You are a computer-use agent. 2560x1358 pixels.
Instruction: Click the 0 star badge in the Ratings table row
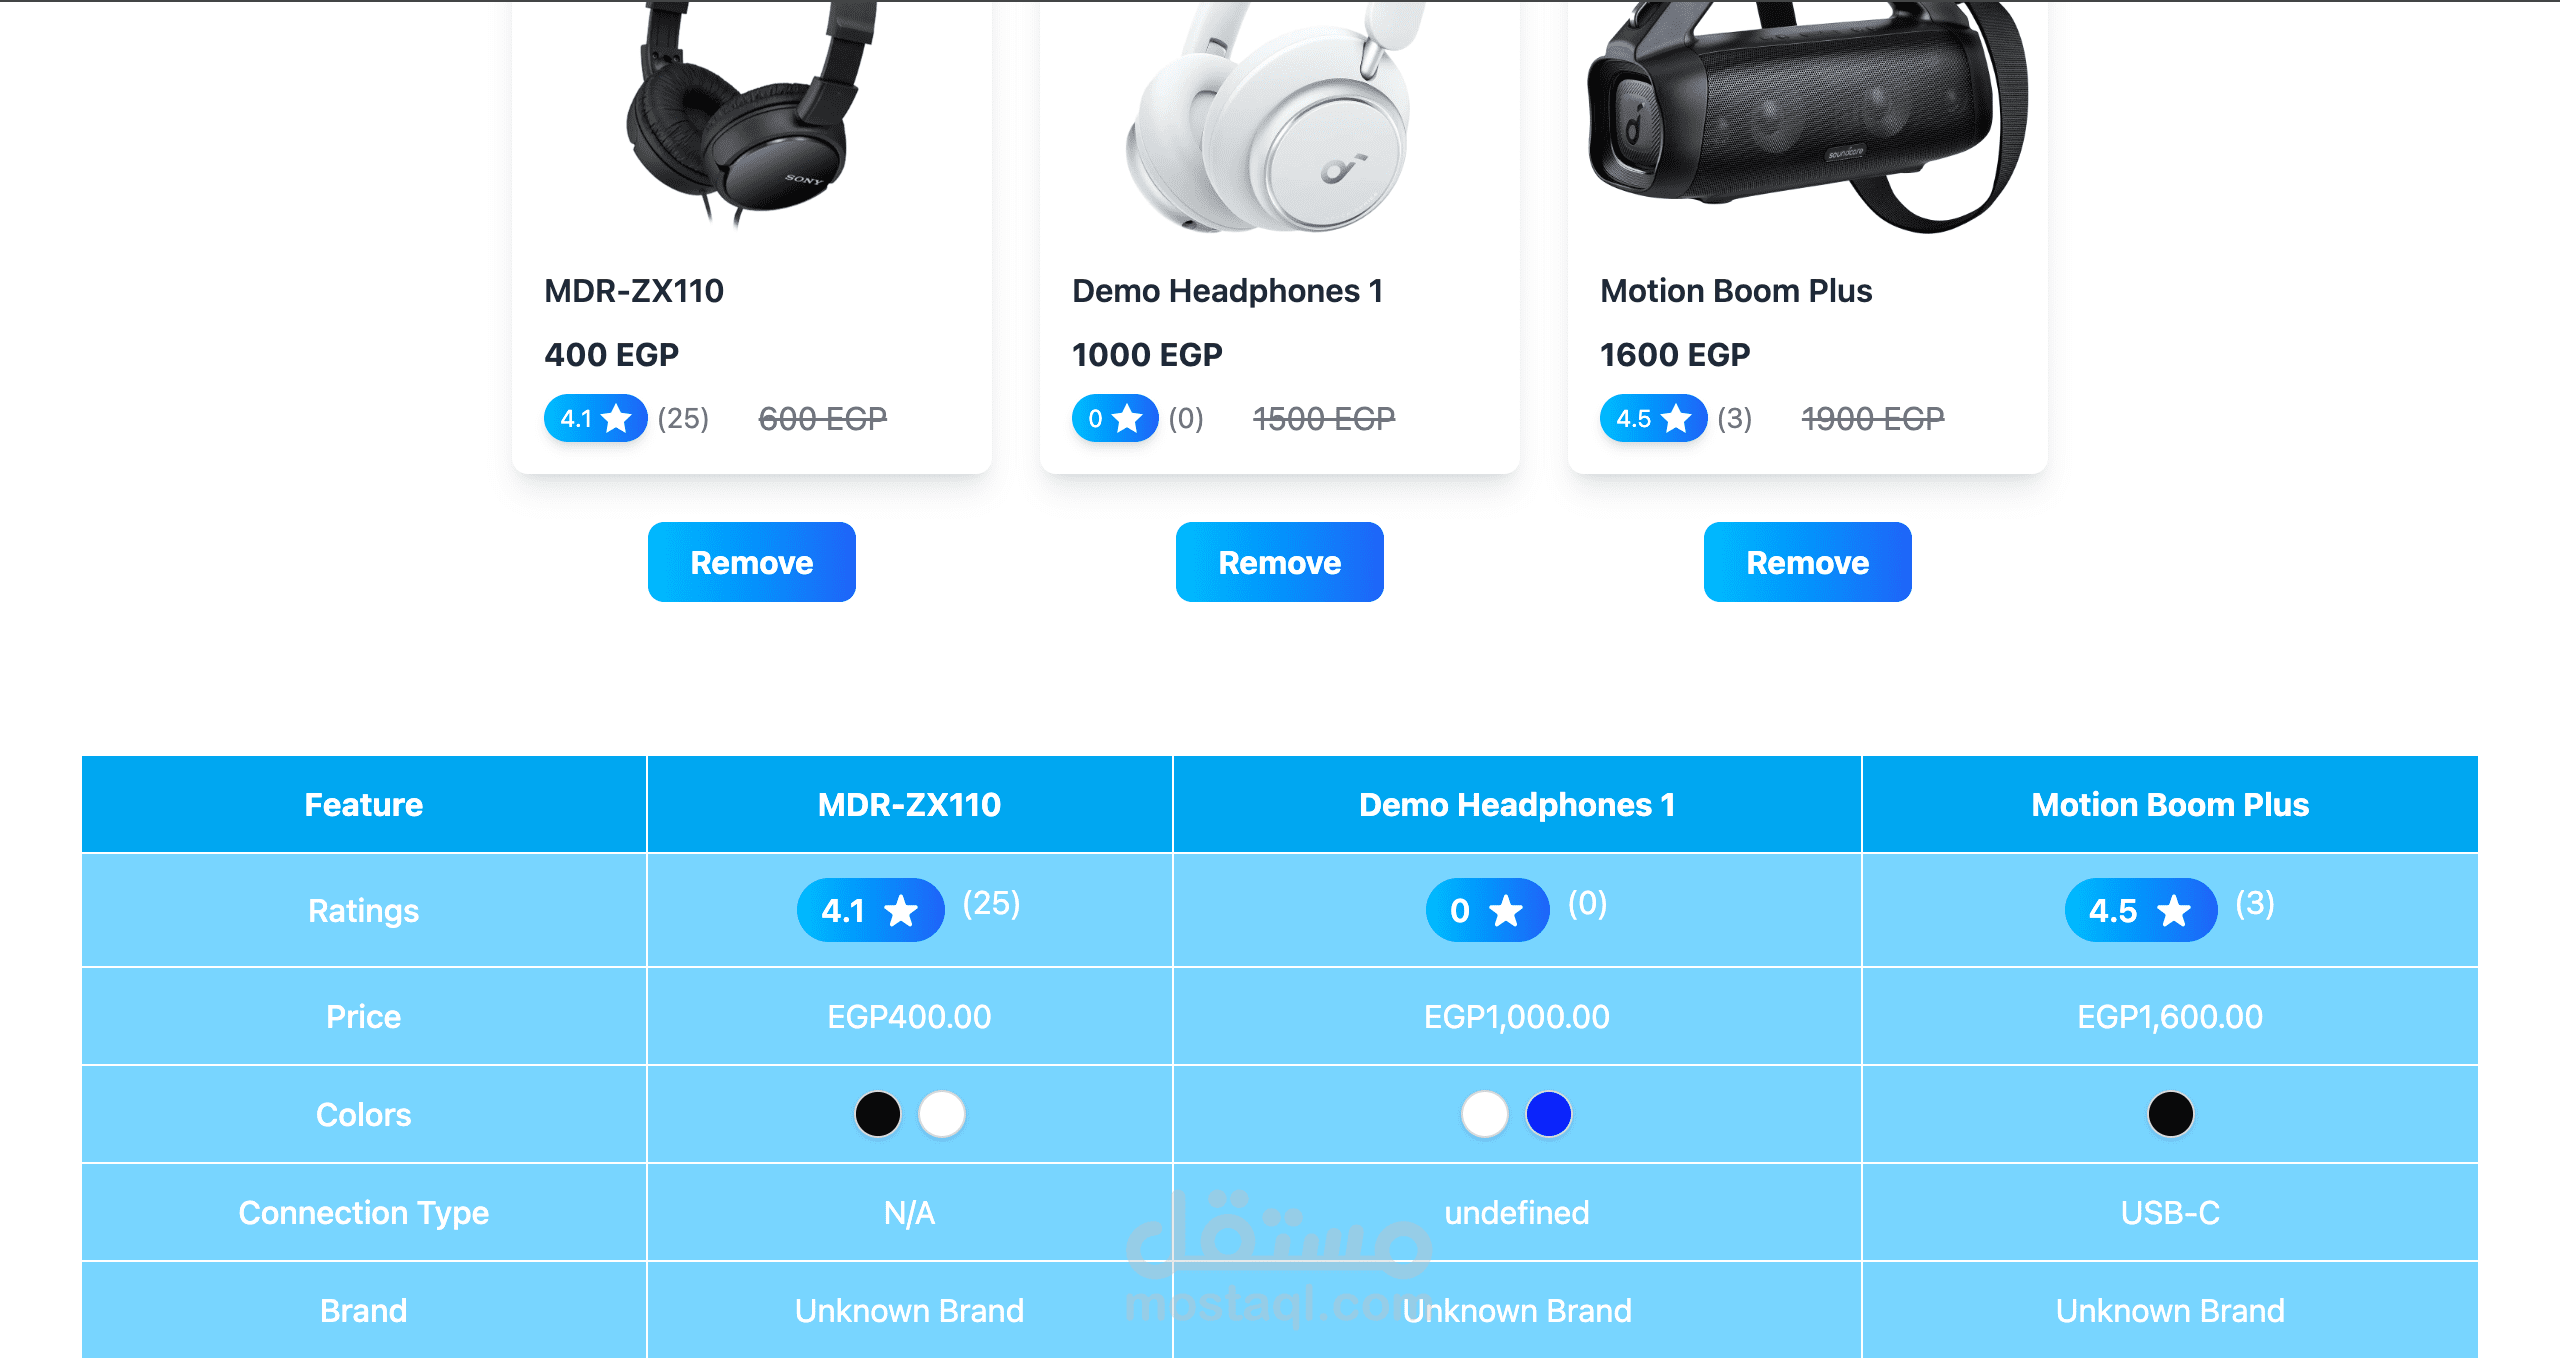(x=1487, y=910)
